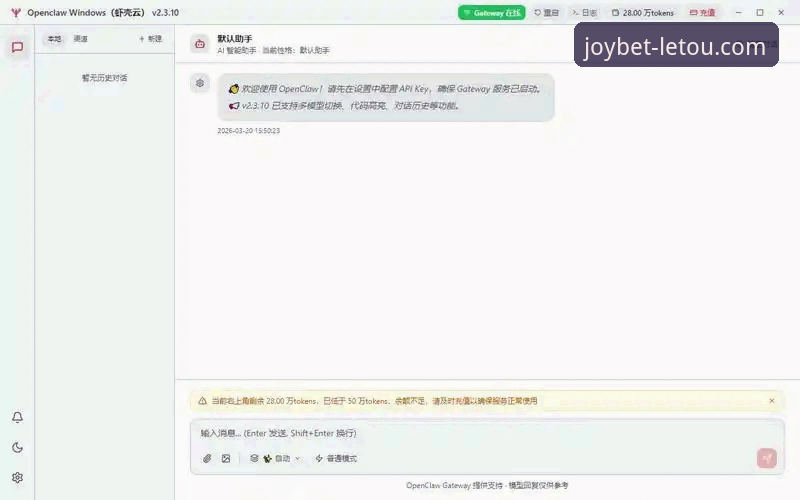The width and height of the screenshot is (800, 500).
Task: Click the 28.00 万tokens balance indicator
Action: coord(643,13)
